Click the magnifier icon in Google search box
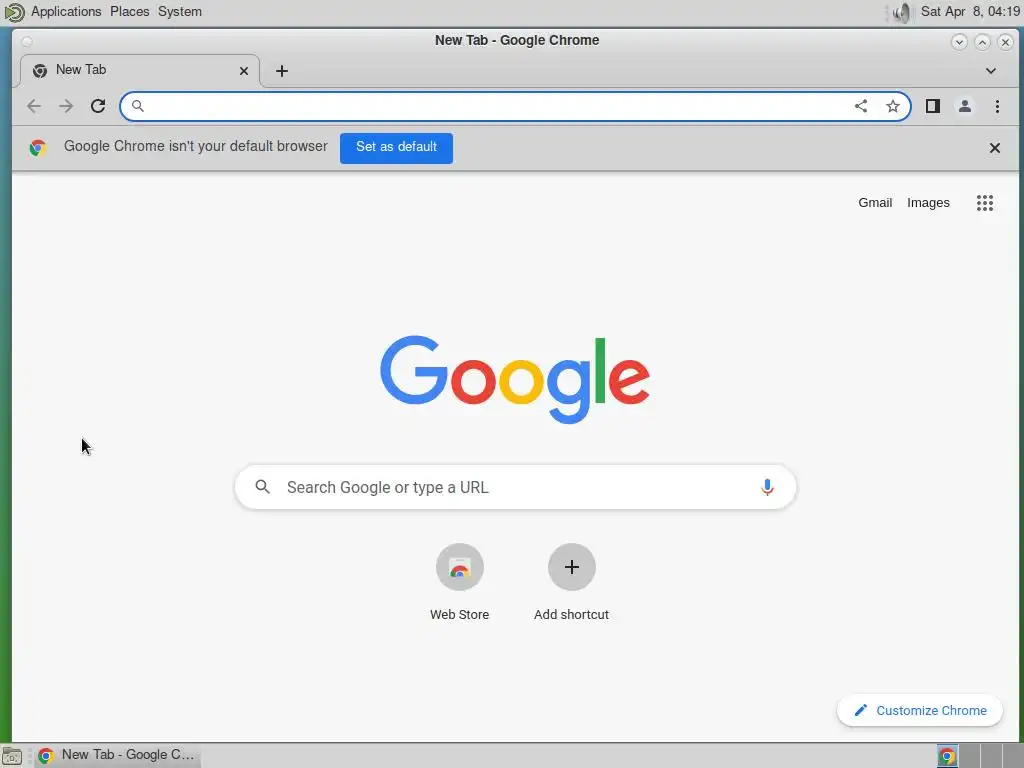1024x768 pixels. 263,487
